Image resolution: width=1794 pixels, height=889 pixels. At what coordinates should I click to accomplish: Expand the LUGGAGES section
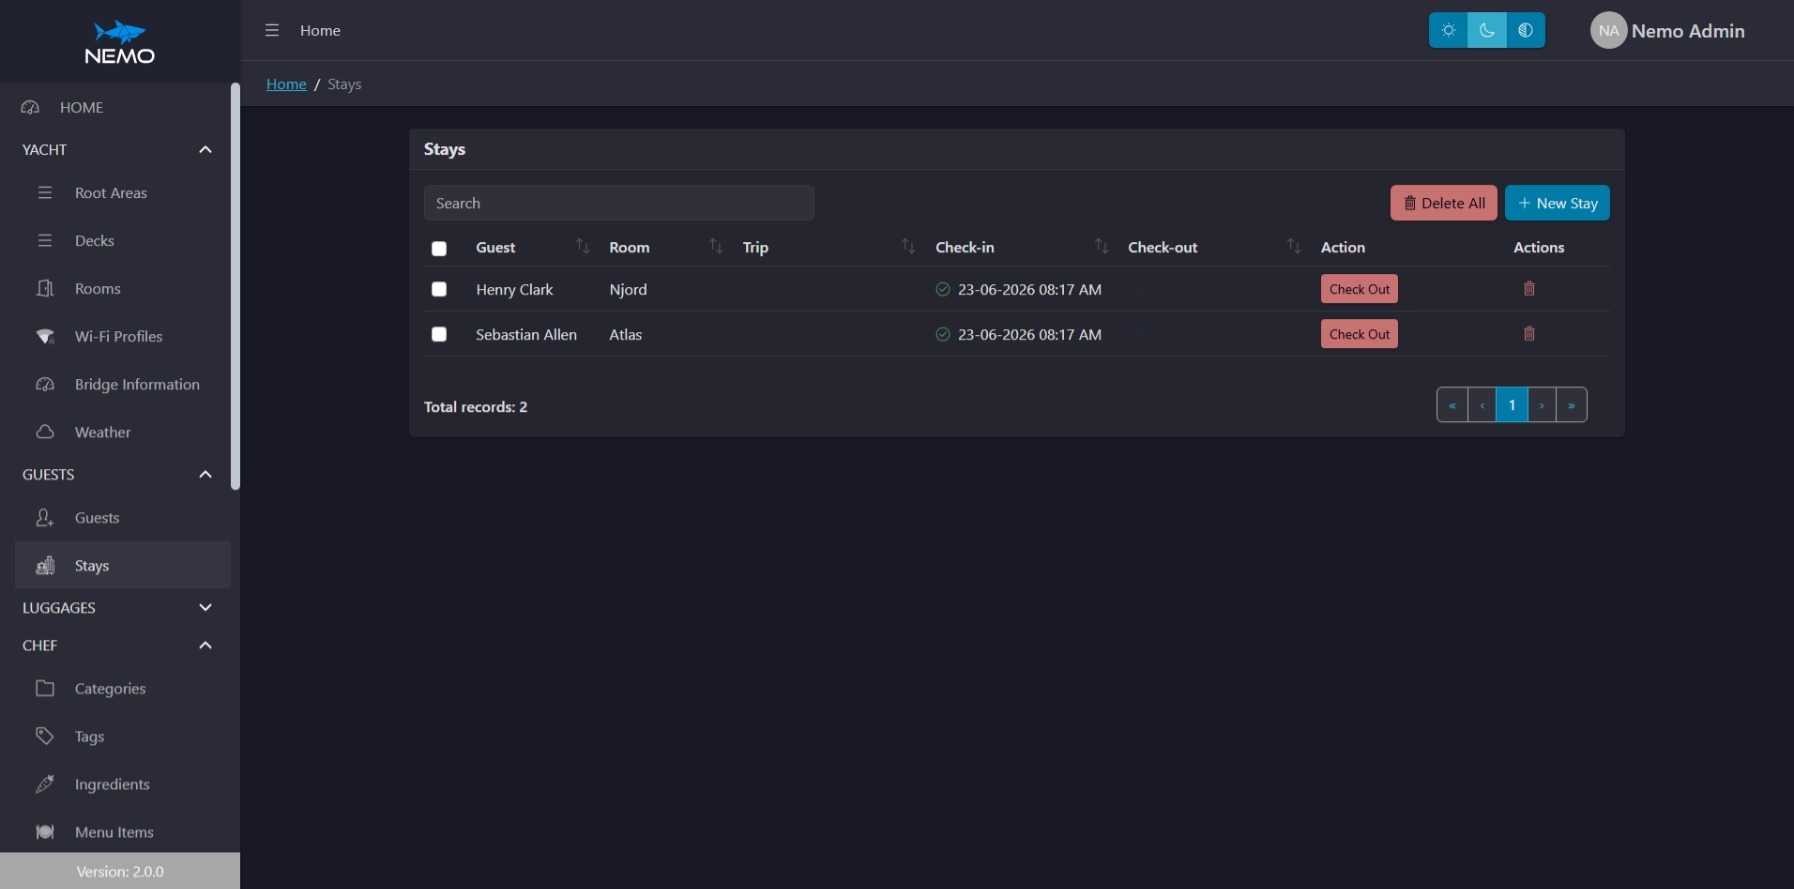tap(205, 607)
